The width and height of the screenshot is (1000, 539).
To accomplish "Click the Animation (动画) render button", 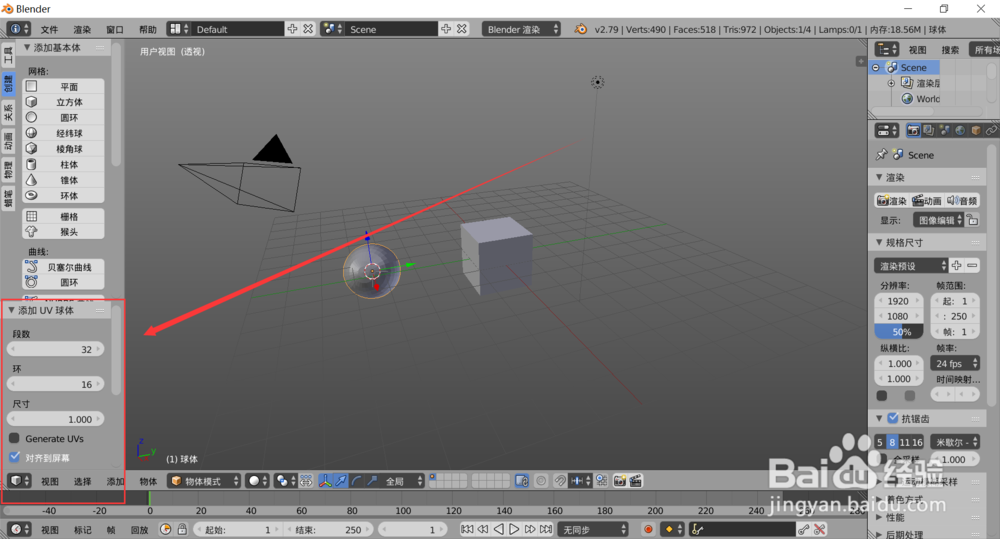I will pyautogui.click(x=926, y=201).
